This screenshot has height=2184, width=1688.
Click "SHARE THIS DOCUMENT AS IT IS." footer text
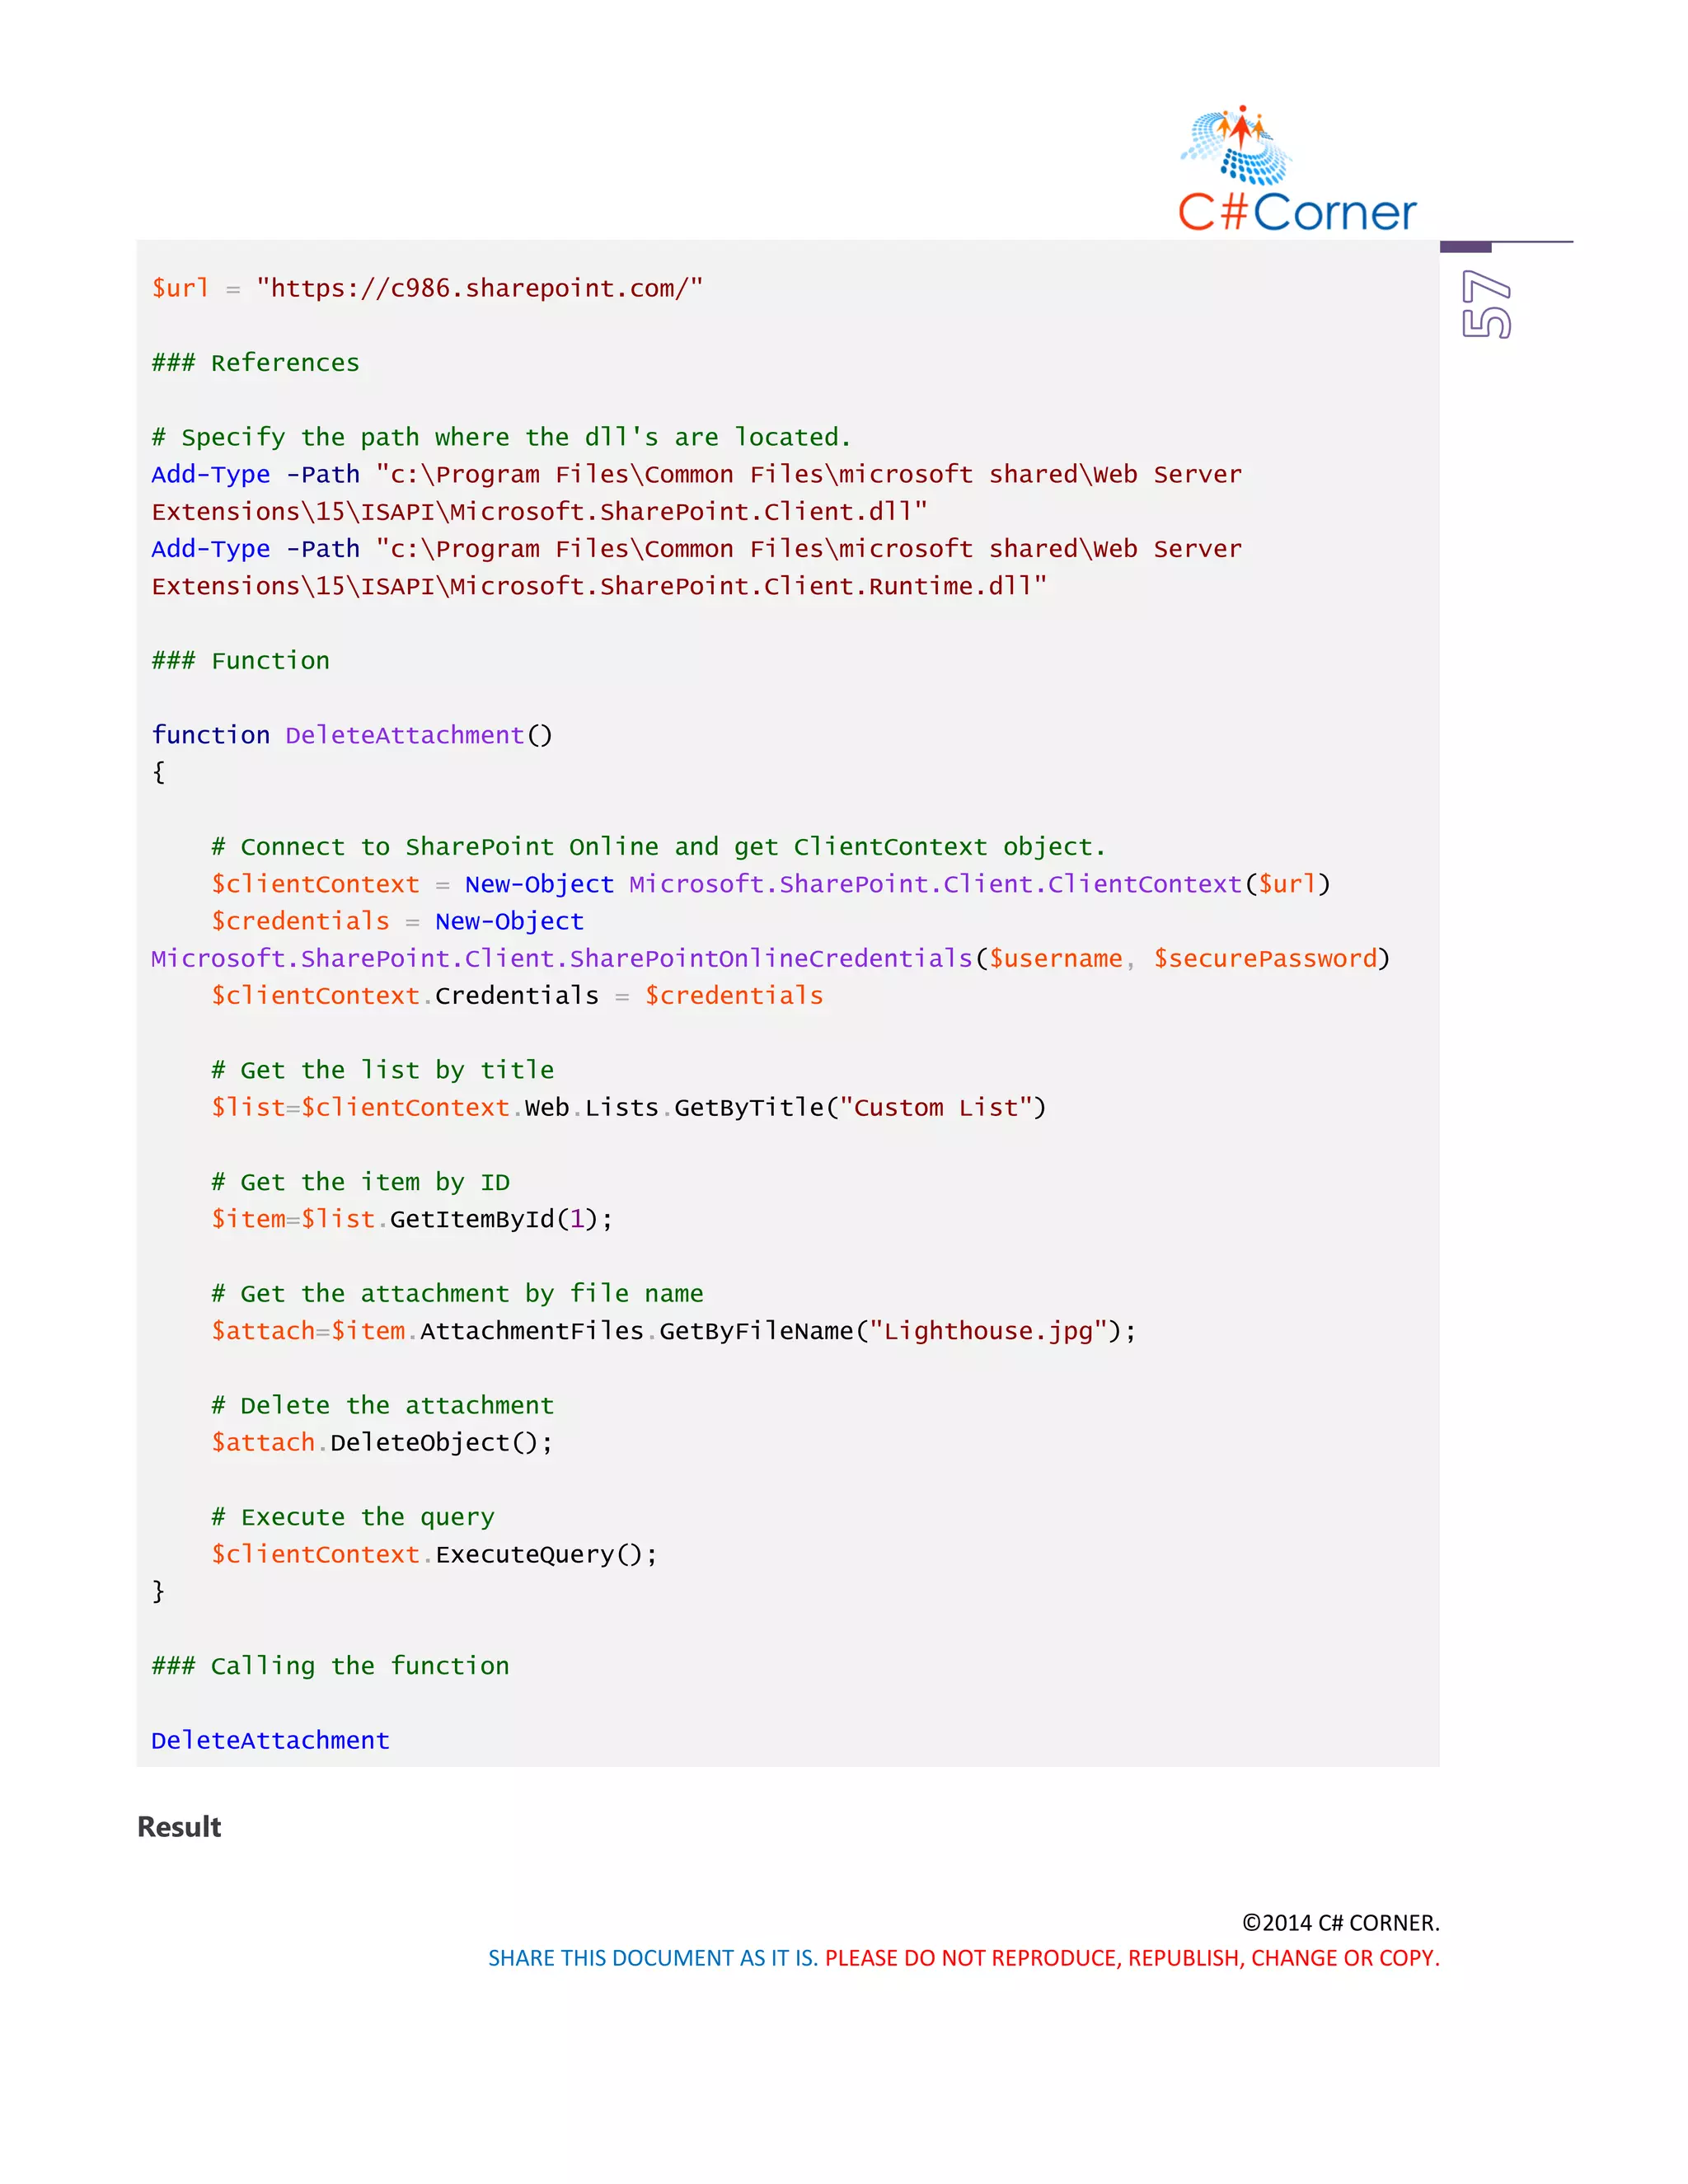point(653,1958)
